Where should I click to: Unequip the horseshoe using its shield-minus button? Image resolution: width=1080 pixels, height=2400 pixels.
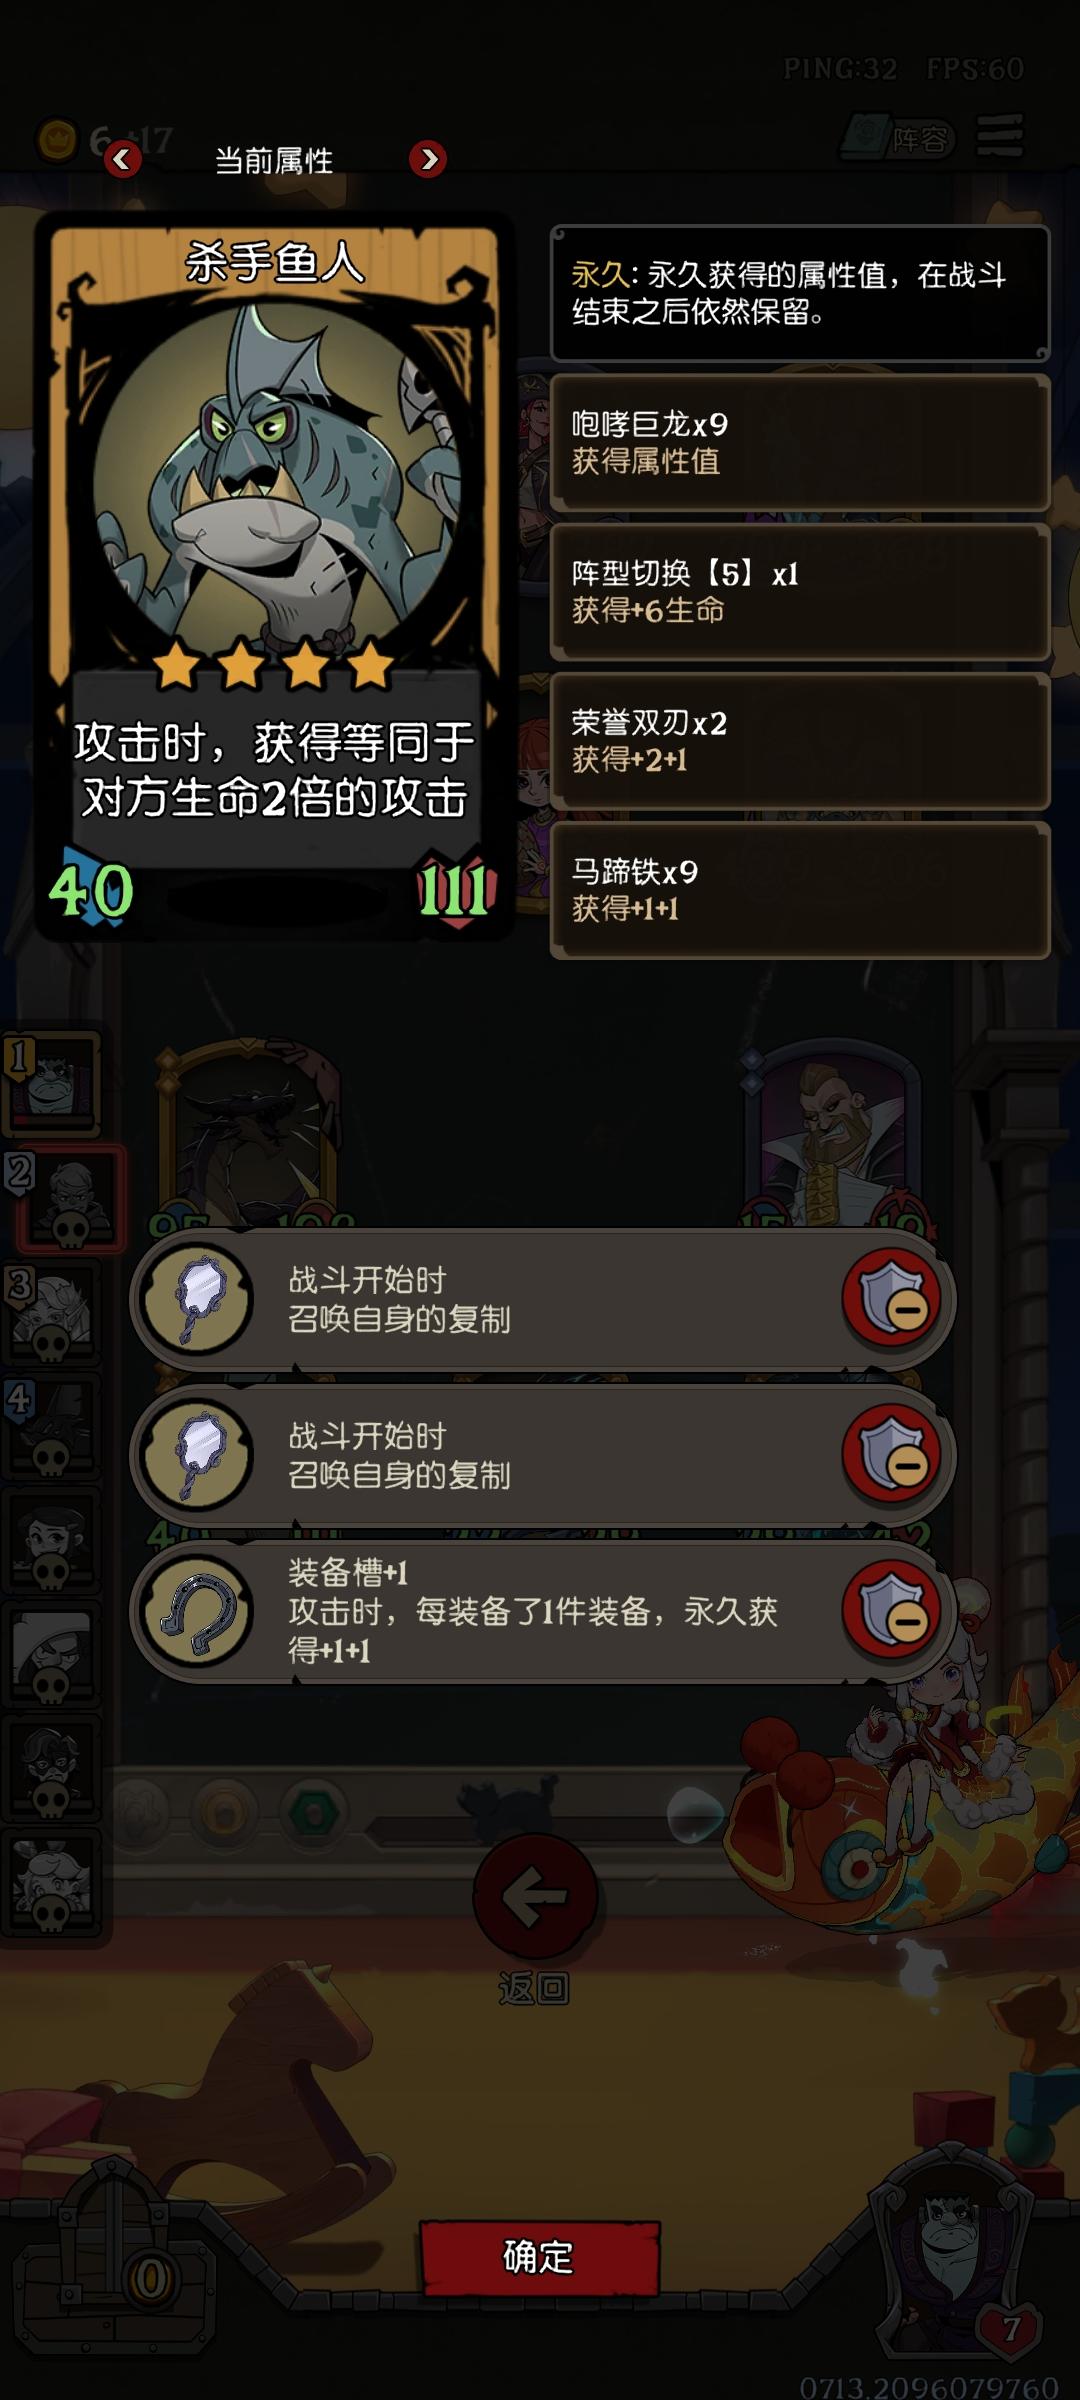click(892, 1610)
